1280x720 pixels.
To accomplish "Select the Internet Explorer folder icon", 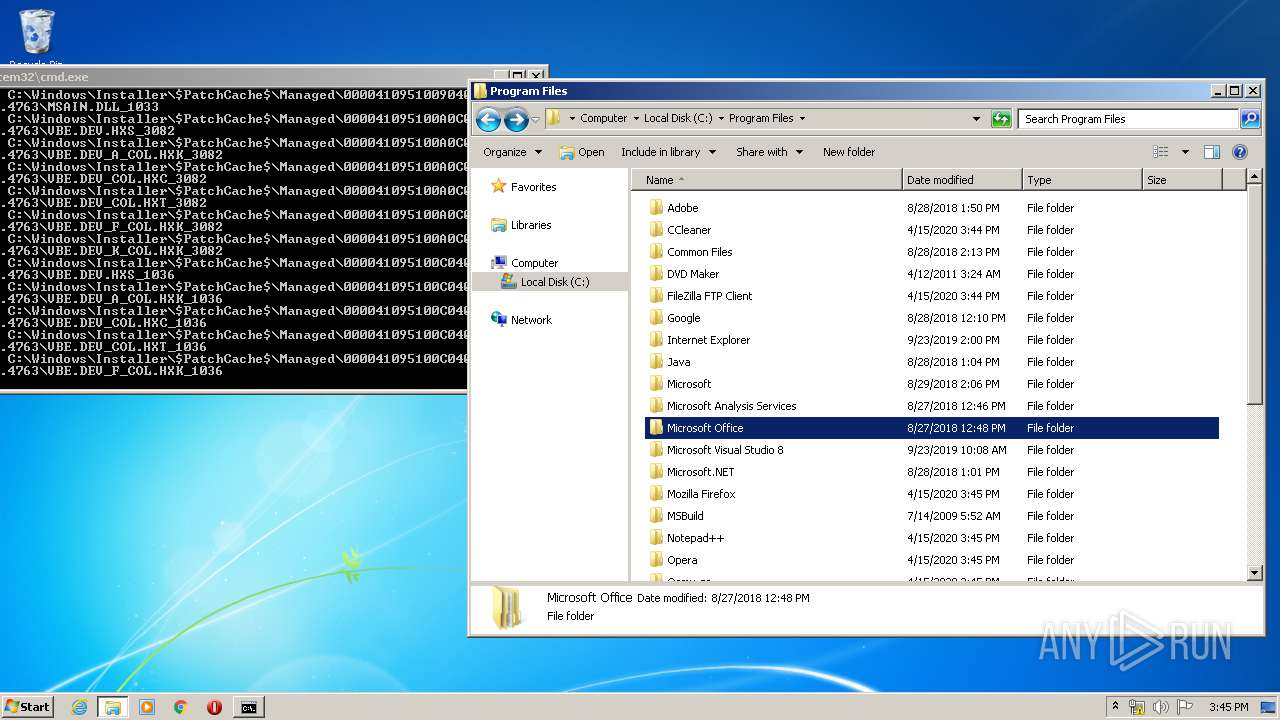I will (x=656, y=340).
